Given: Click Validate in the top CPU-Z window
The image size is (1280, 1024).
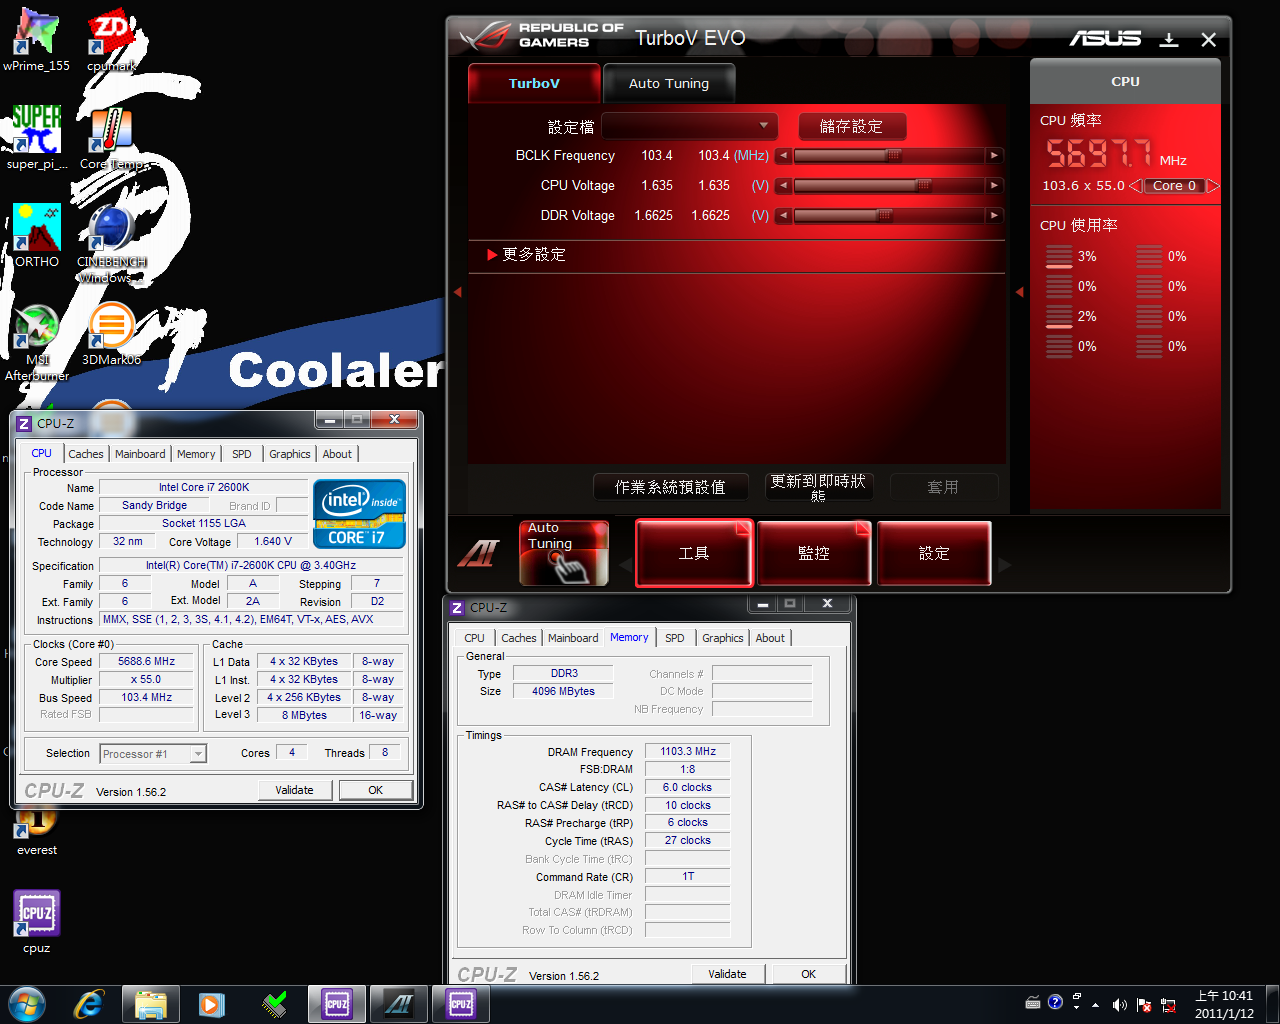Looking at the screenshot, I should (x=294, y=790).
